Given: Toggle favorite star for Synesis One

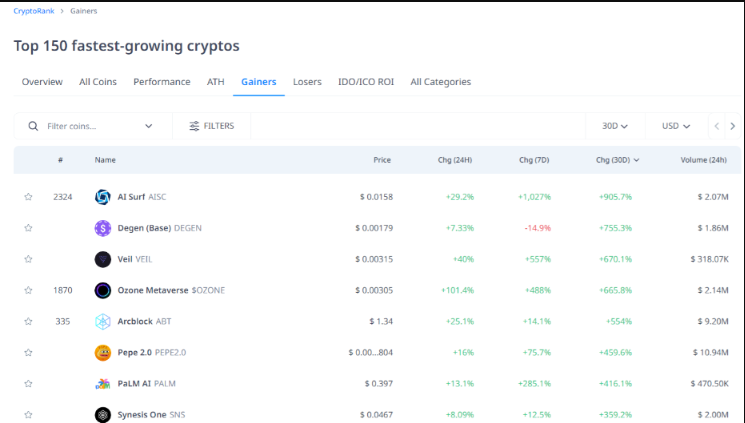Looking at the screenshot, I should tap(29, 415).
